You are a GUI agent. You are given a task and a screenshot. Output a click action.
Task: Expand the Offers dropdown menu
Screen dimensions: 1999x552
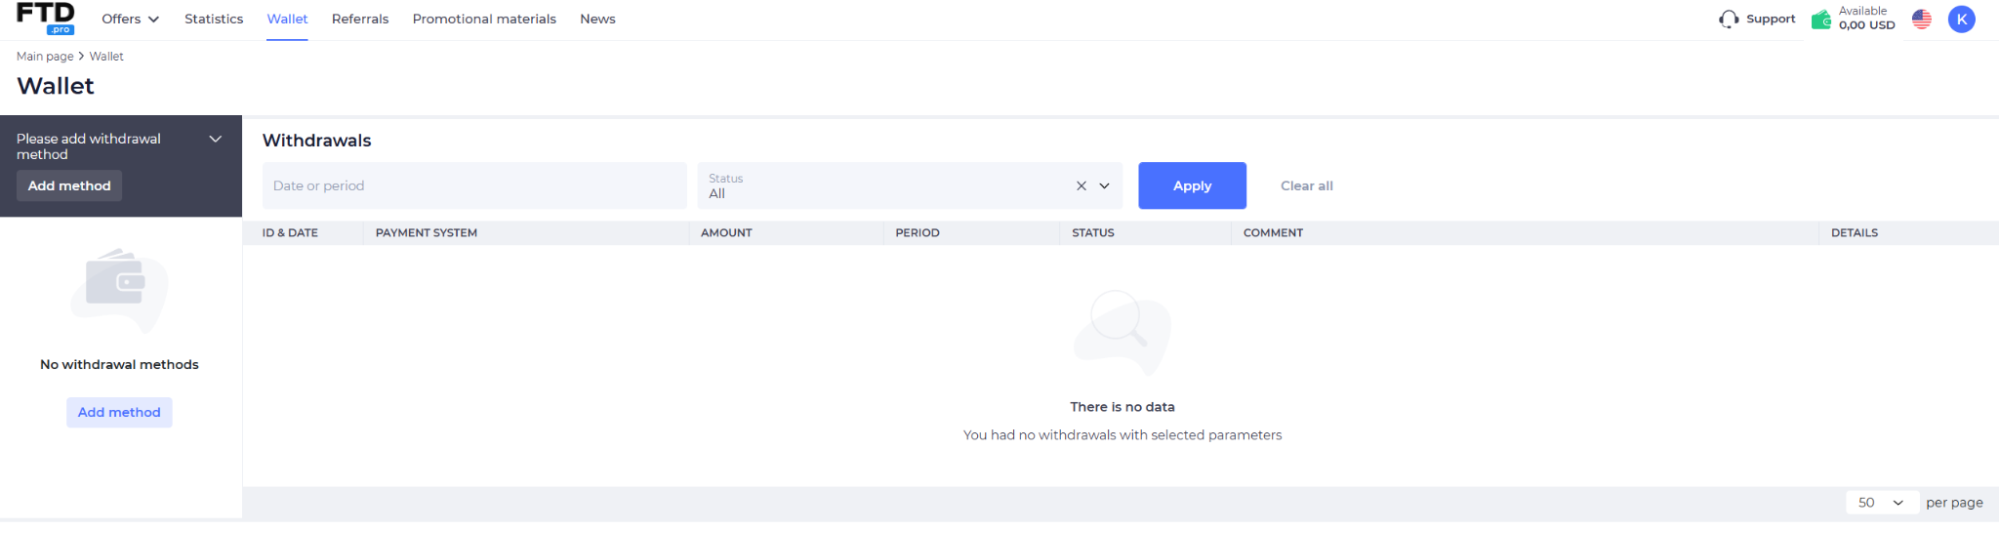tap(130, 19)
